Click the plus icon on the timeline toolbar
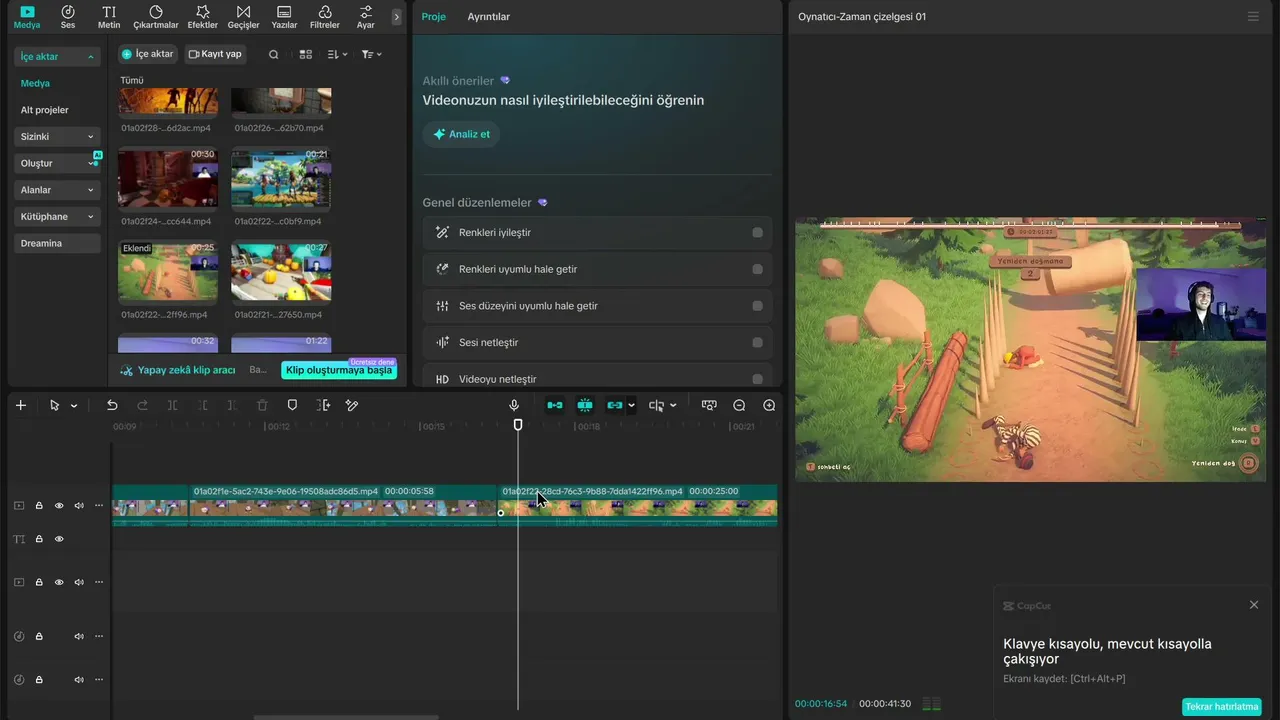This screenshot has height=720, width=1280. [x=21, y=405]
